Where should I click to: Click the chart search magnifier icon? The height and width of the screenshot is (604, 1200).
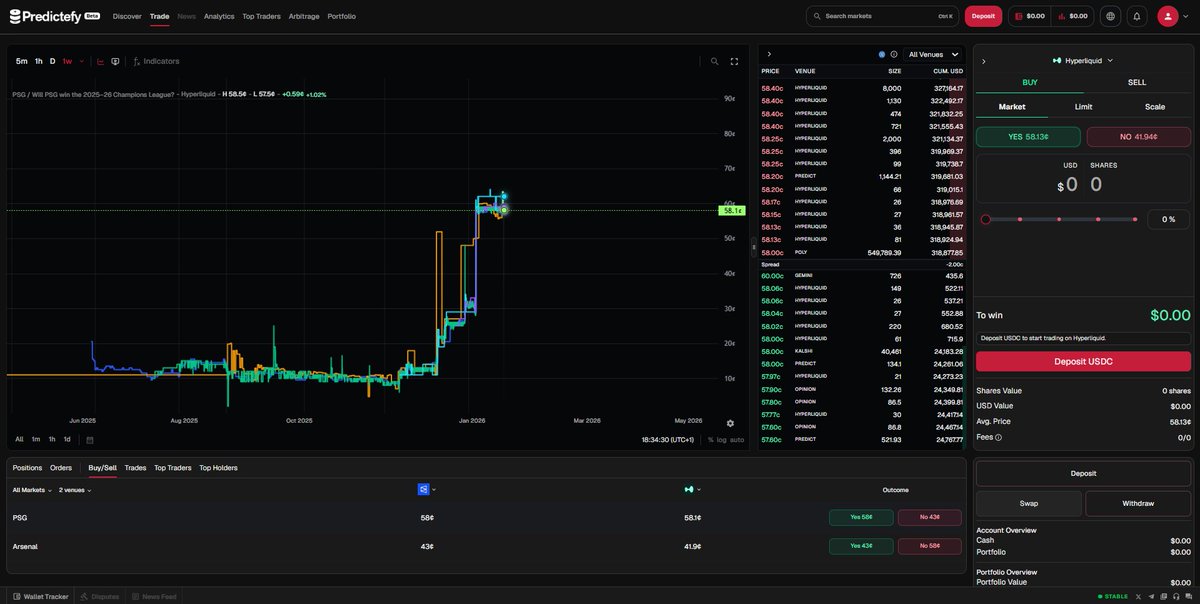[x=714, y=61]
